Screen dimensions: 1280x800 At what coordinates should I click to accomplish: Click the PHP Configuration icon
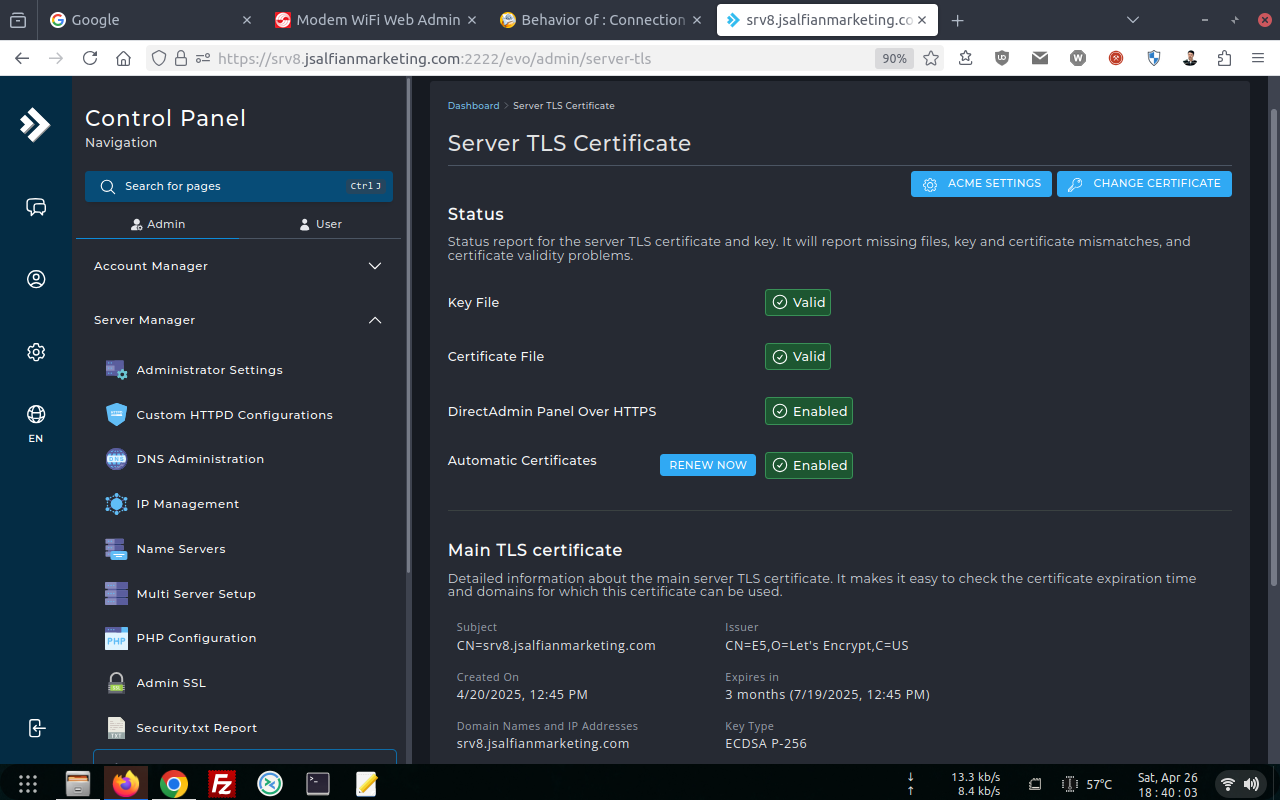point(116,638)
